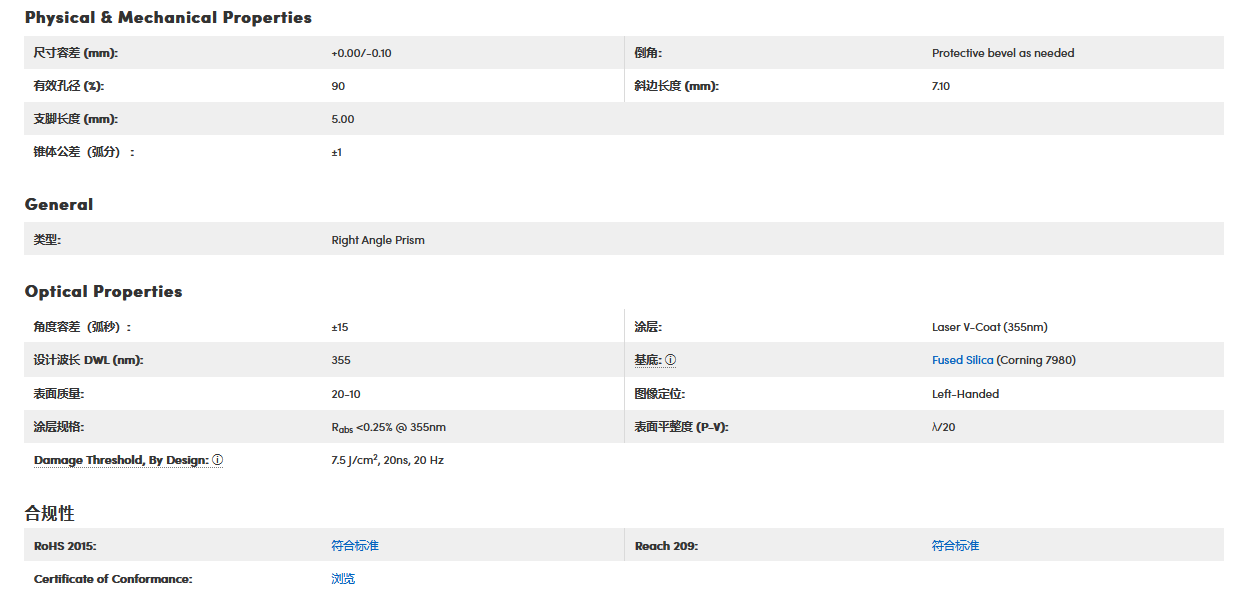Click the λ/20 surface flatness value
Screen dimensions: 1236x615
coord(943,427)
